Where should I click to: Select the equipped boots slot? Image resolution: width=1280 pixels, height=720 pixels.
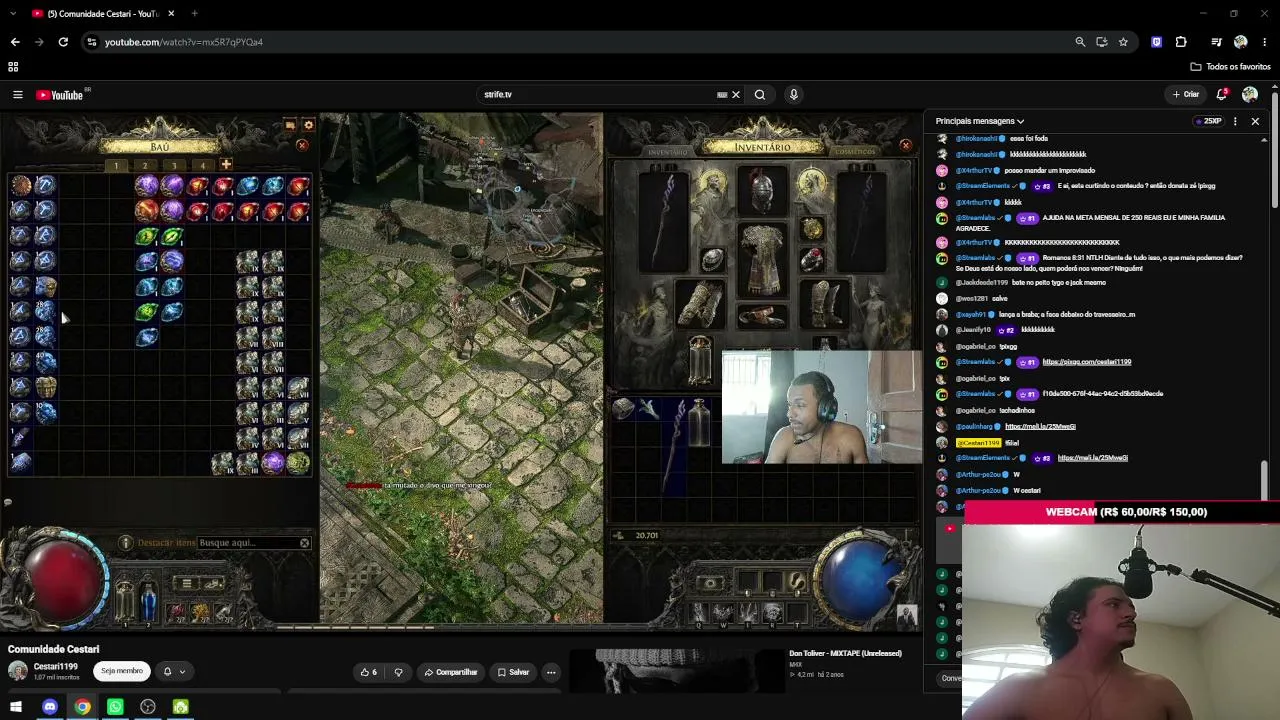click(x=825, y=305)
